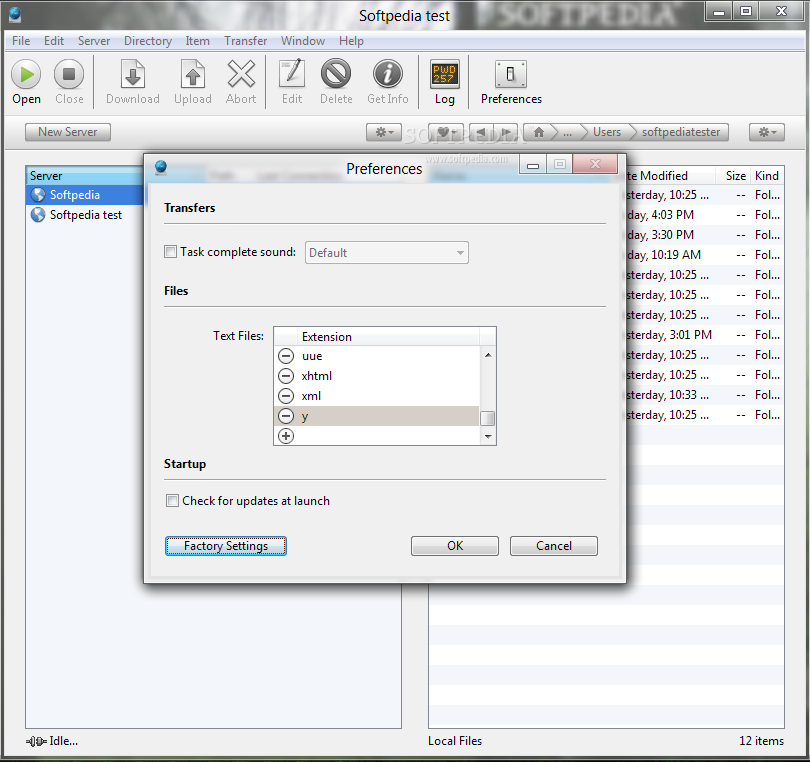Click the extension list scroll up arrow
Viewport: 810px width, 762px height.
point(488,355)
